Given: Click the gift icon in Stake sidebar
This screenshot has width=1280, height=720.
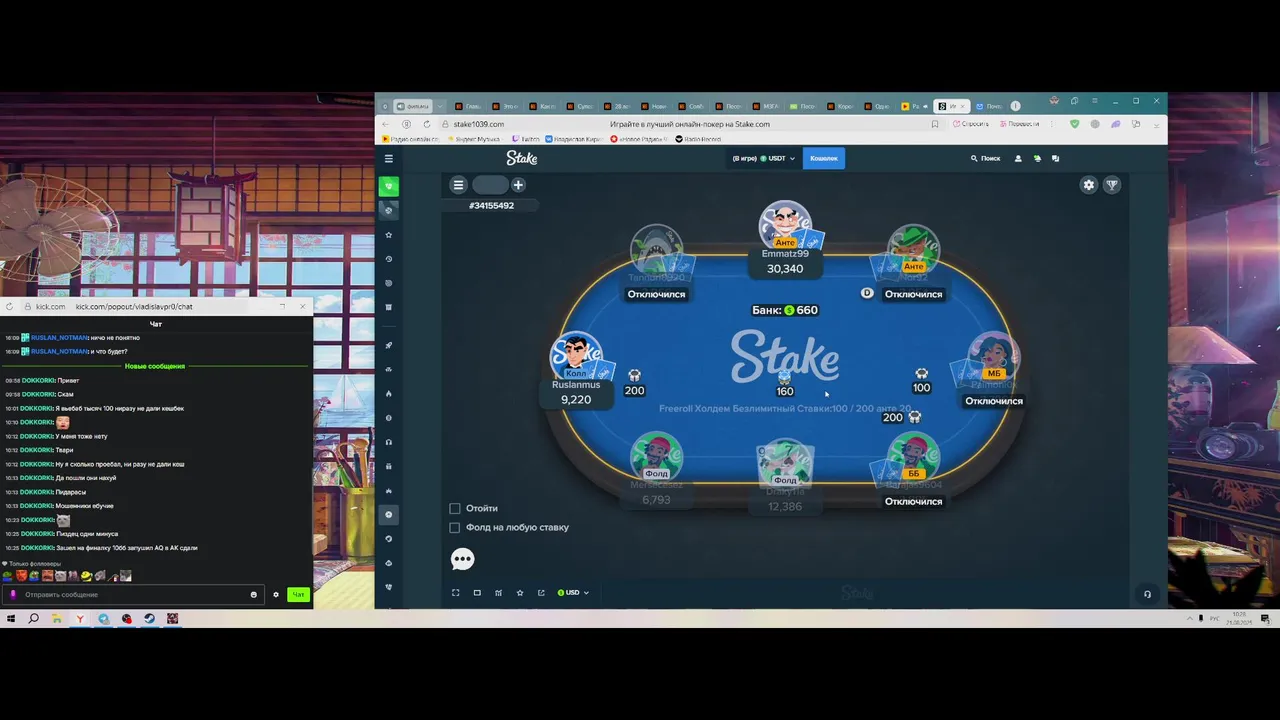Looking at the screenshot, I should [389, 466].
